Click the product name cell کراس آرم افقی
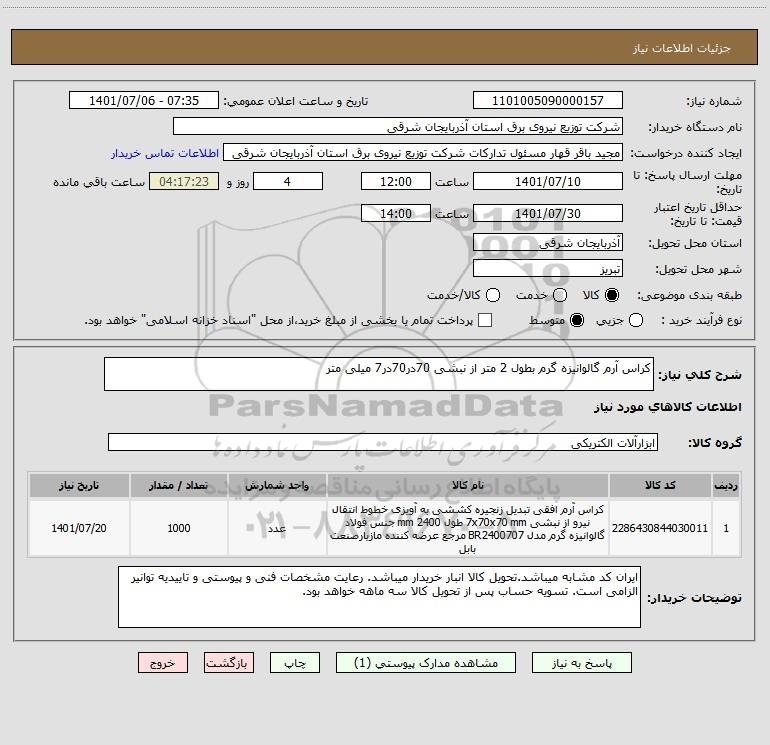Image resolution: width=770 pixels, height=745 pixels. 468,528
